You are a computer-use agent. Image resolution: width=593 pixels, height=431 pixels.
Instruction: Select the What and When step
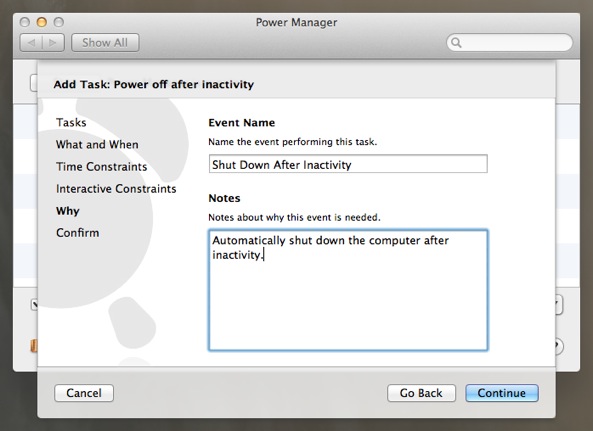(x=97, y=144)
